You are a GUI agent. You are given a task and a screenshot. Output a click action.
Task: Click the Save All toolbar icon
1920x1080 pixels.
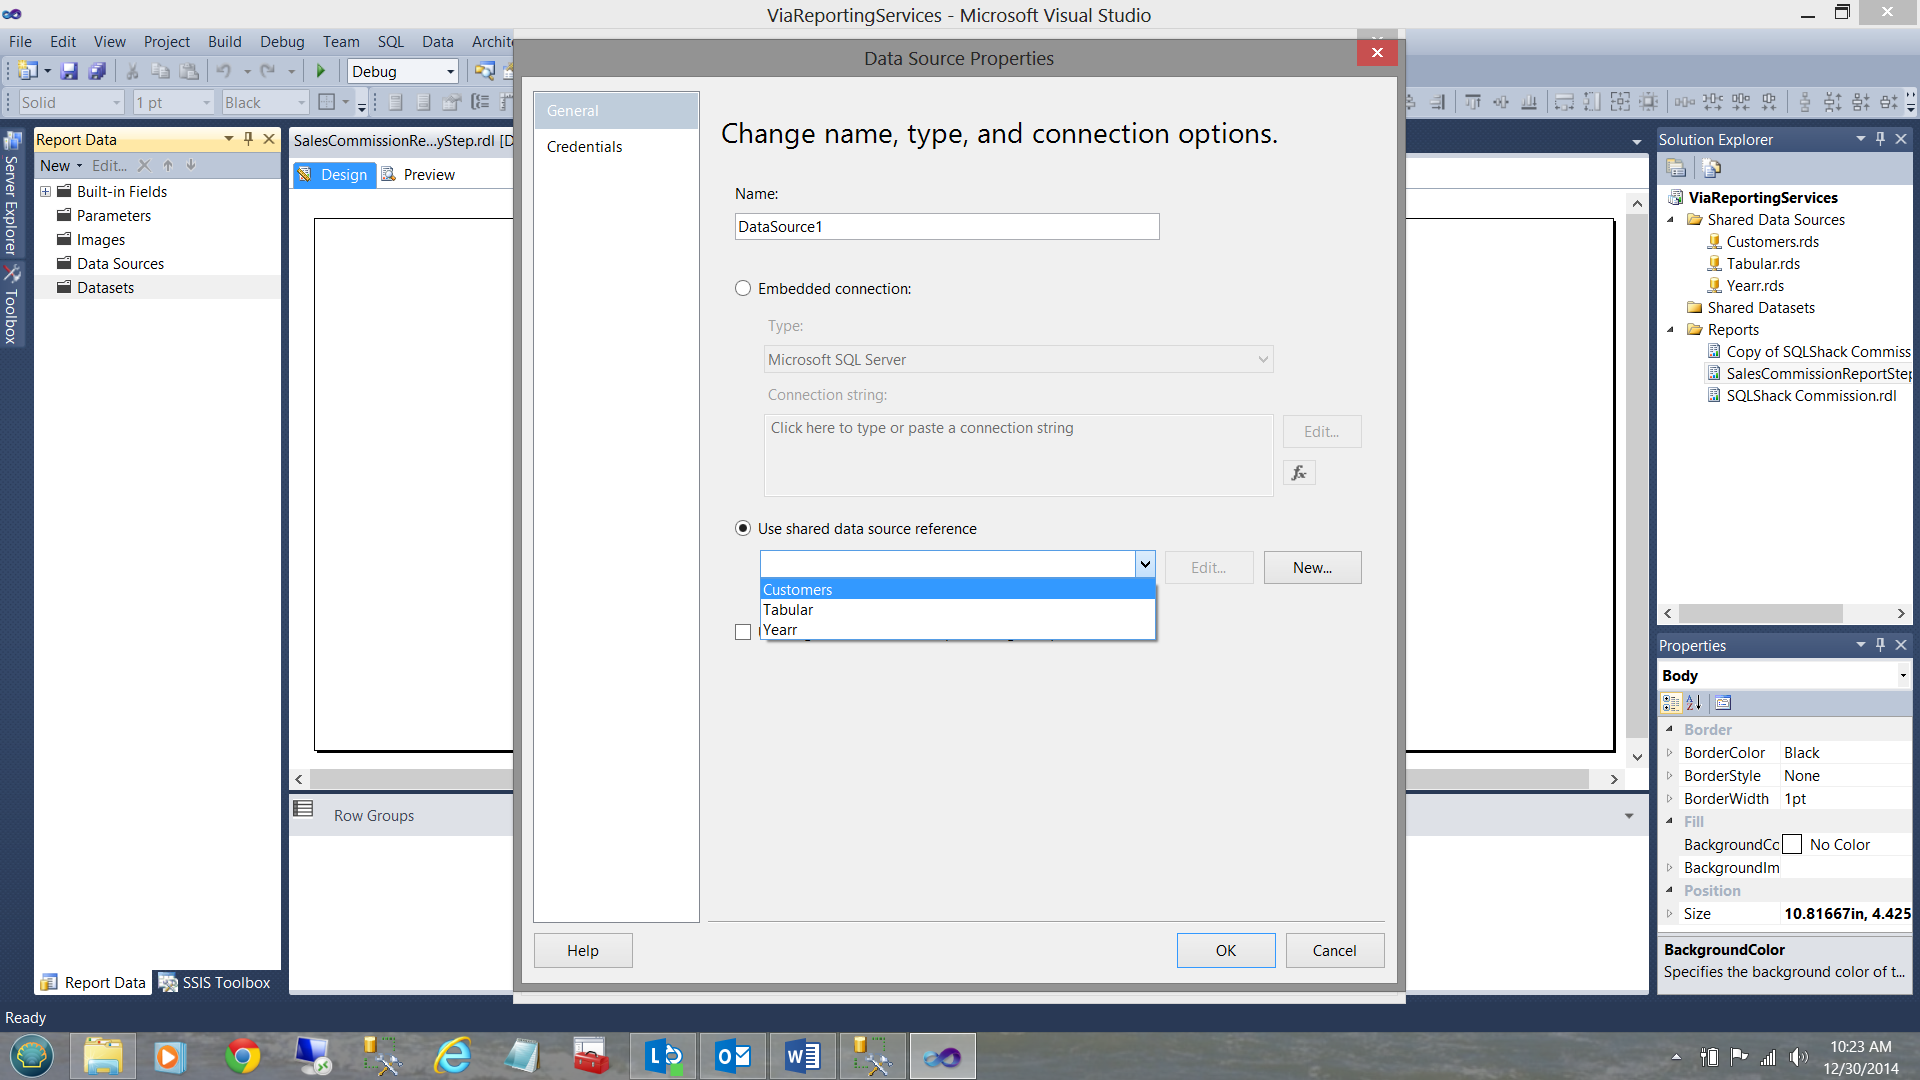(97, 71)
